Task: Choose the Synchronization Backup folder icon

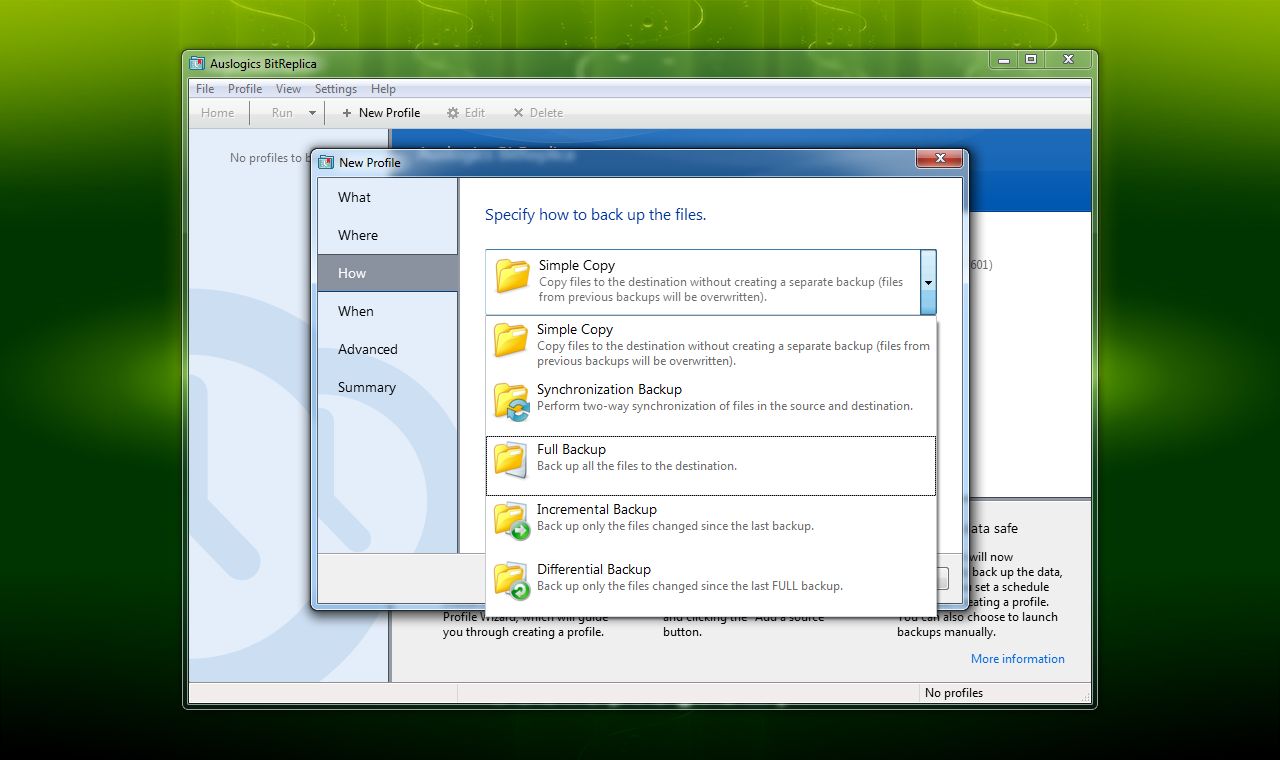Action: [x=511, y=400]
